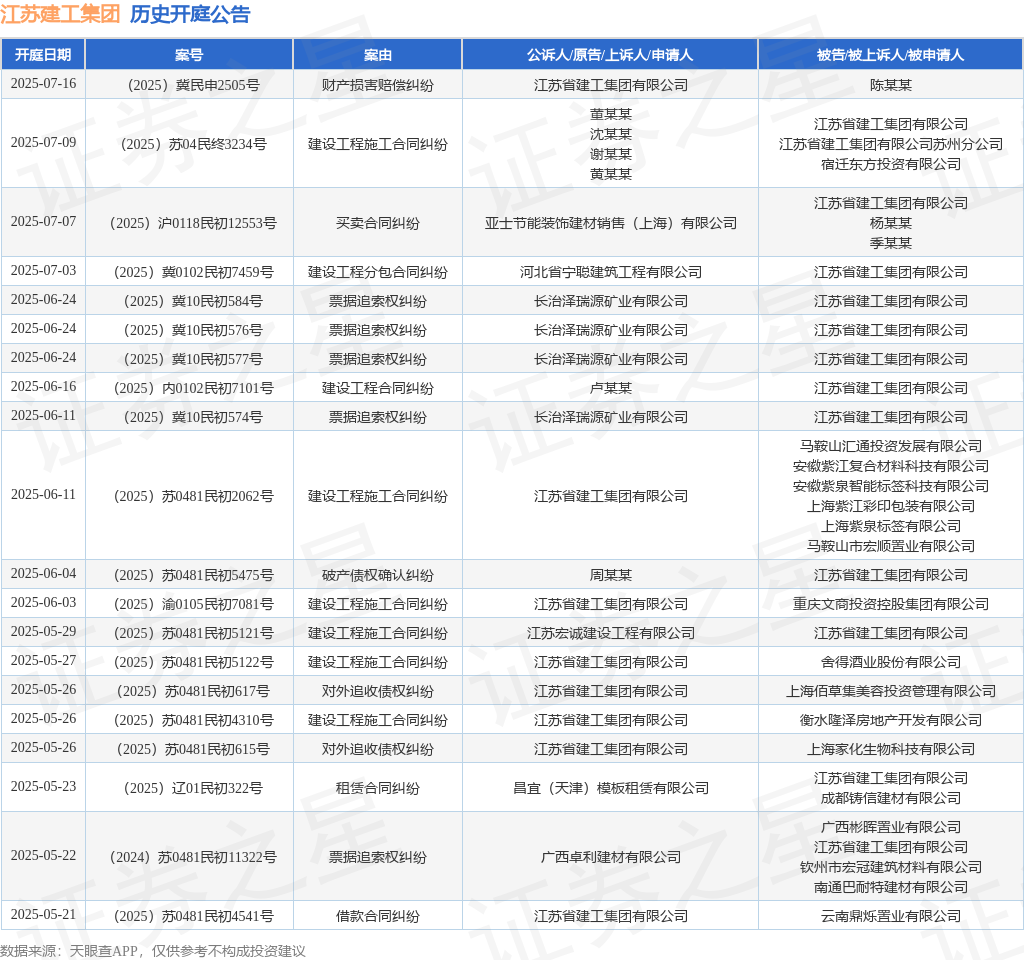The width and height of the screenshot is (1024, 960).
Task: Click plaintiff name 谢某某
Action: coord(611,154)
